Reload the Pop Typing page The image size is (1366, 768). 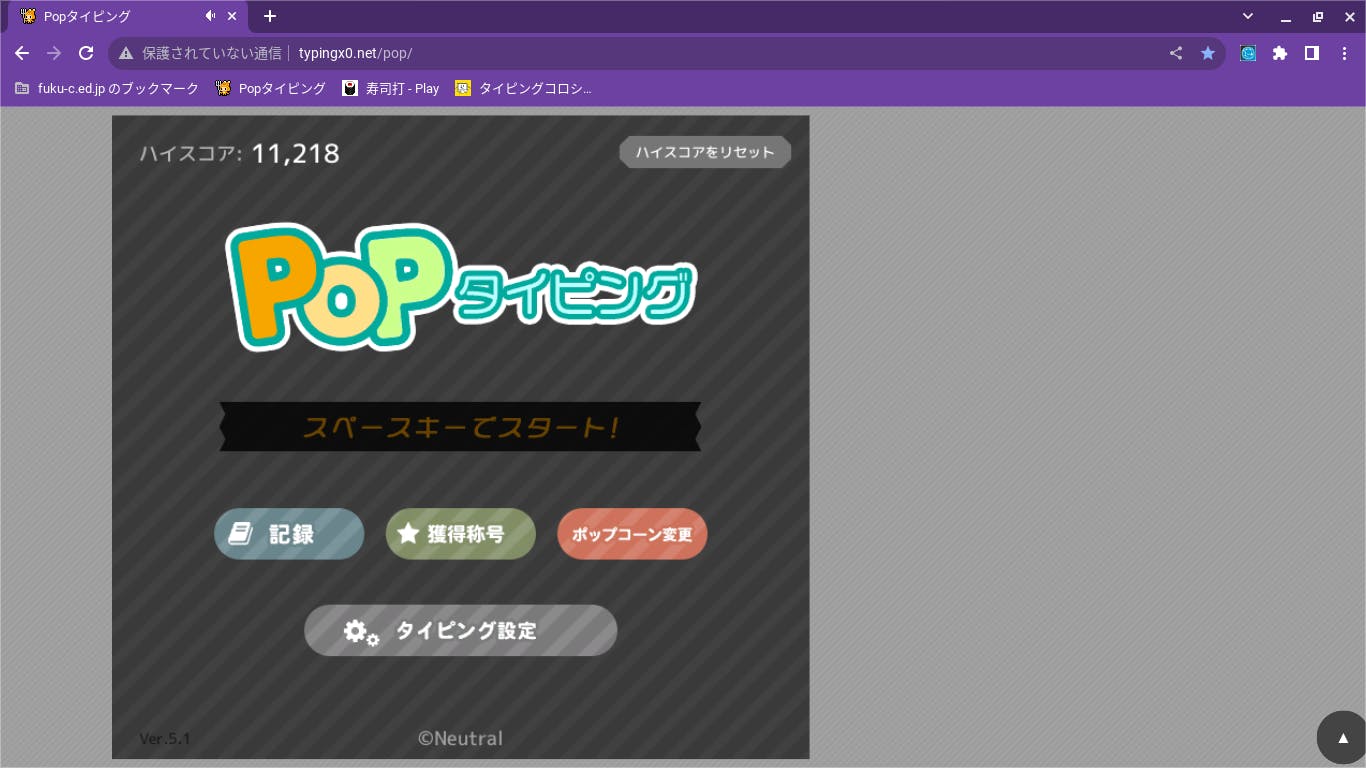pyautogui.click(x=86, y=53)
